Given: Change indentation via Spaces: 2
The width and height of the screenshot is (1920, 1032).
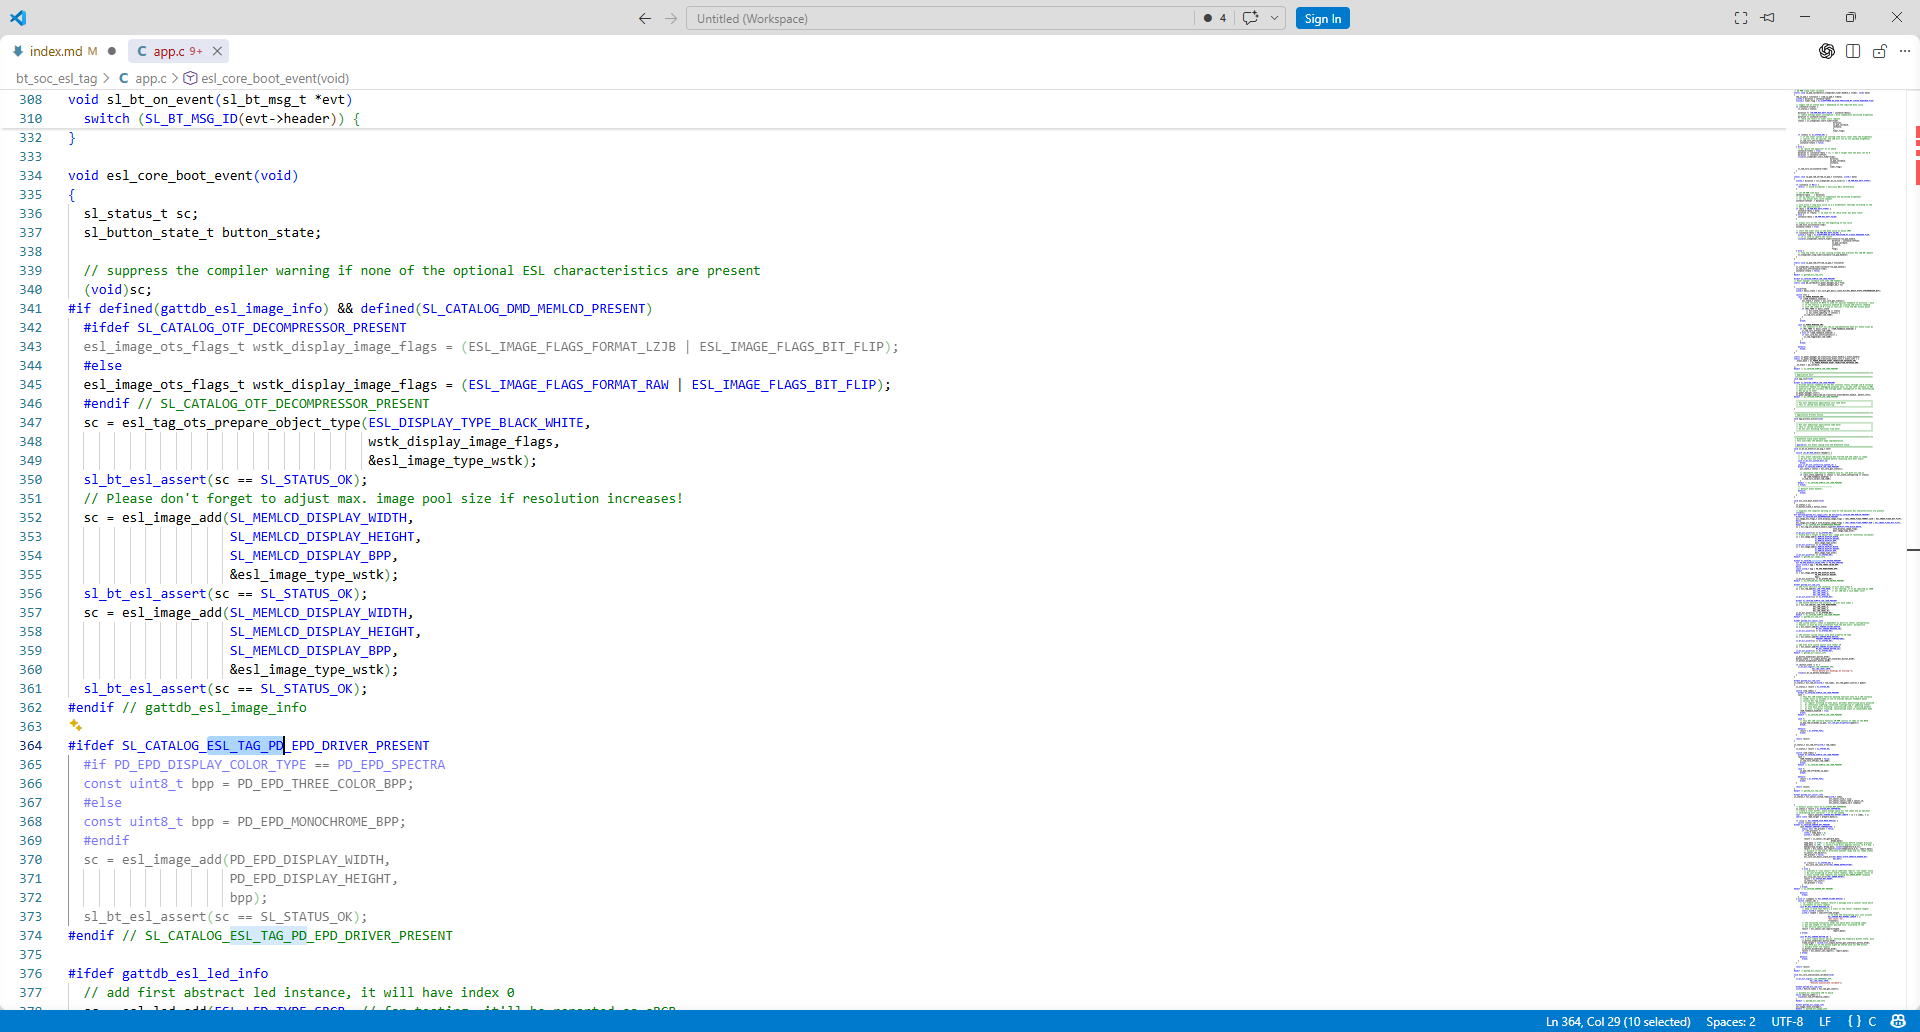Looking at the screenshot, I should click(x=1730, y=1021).
